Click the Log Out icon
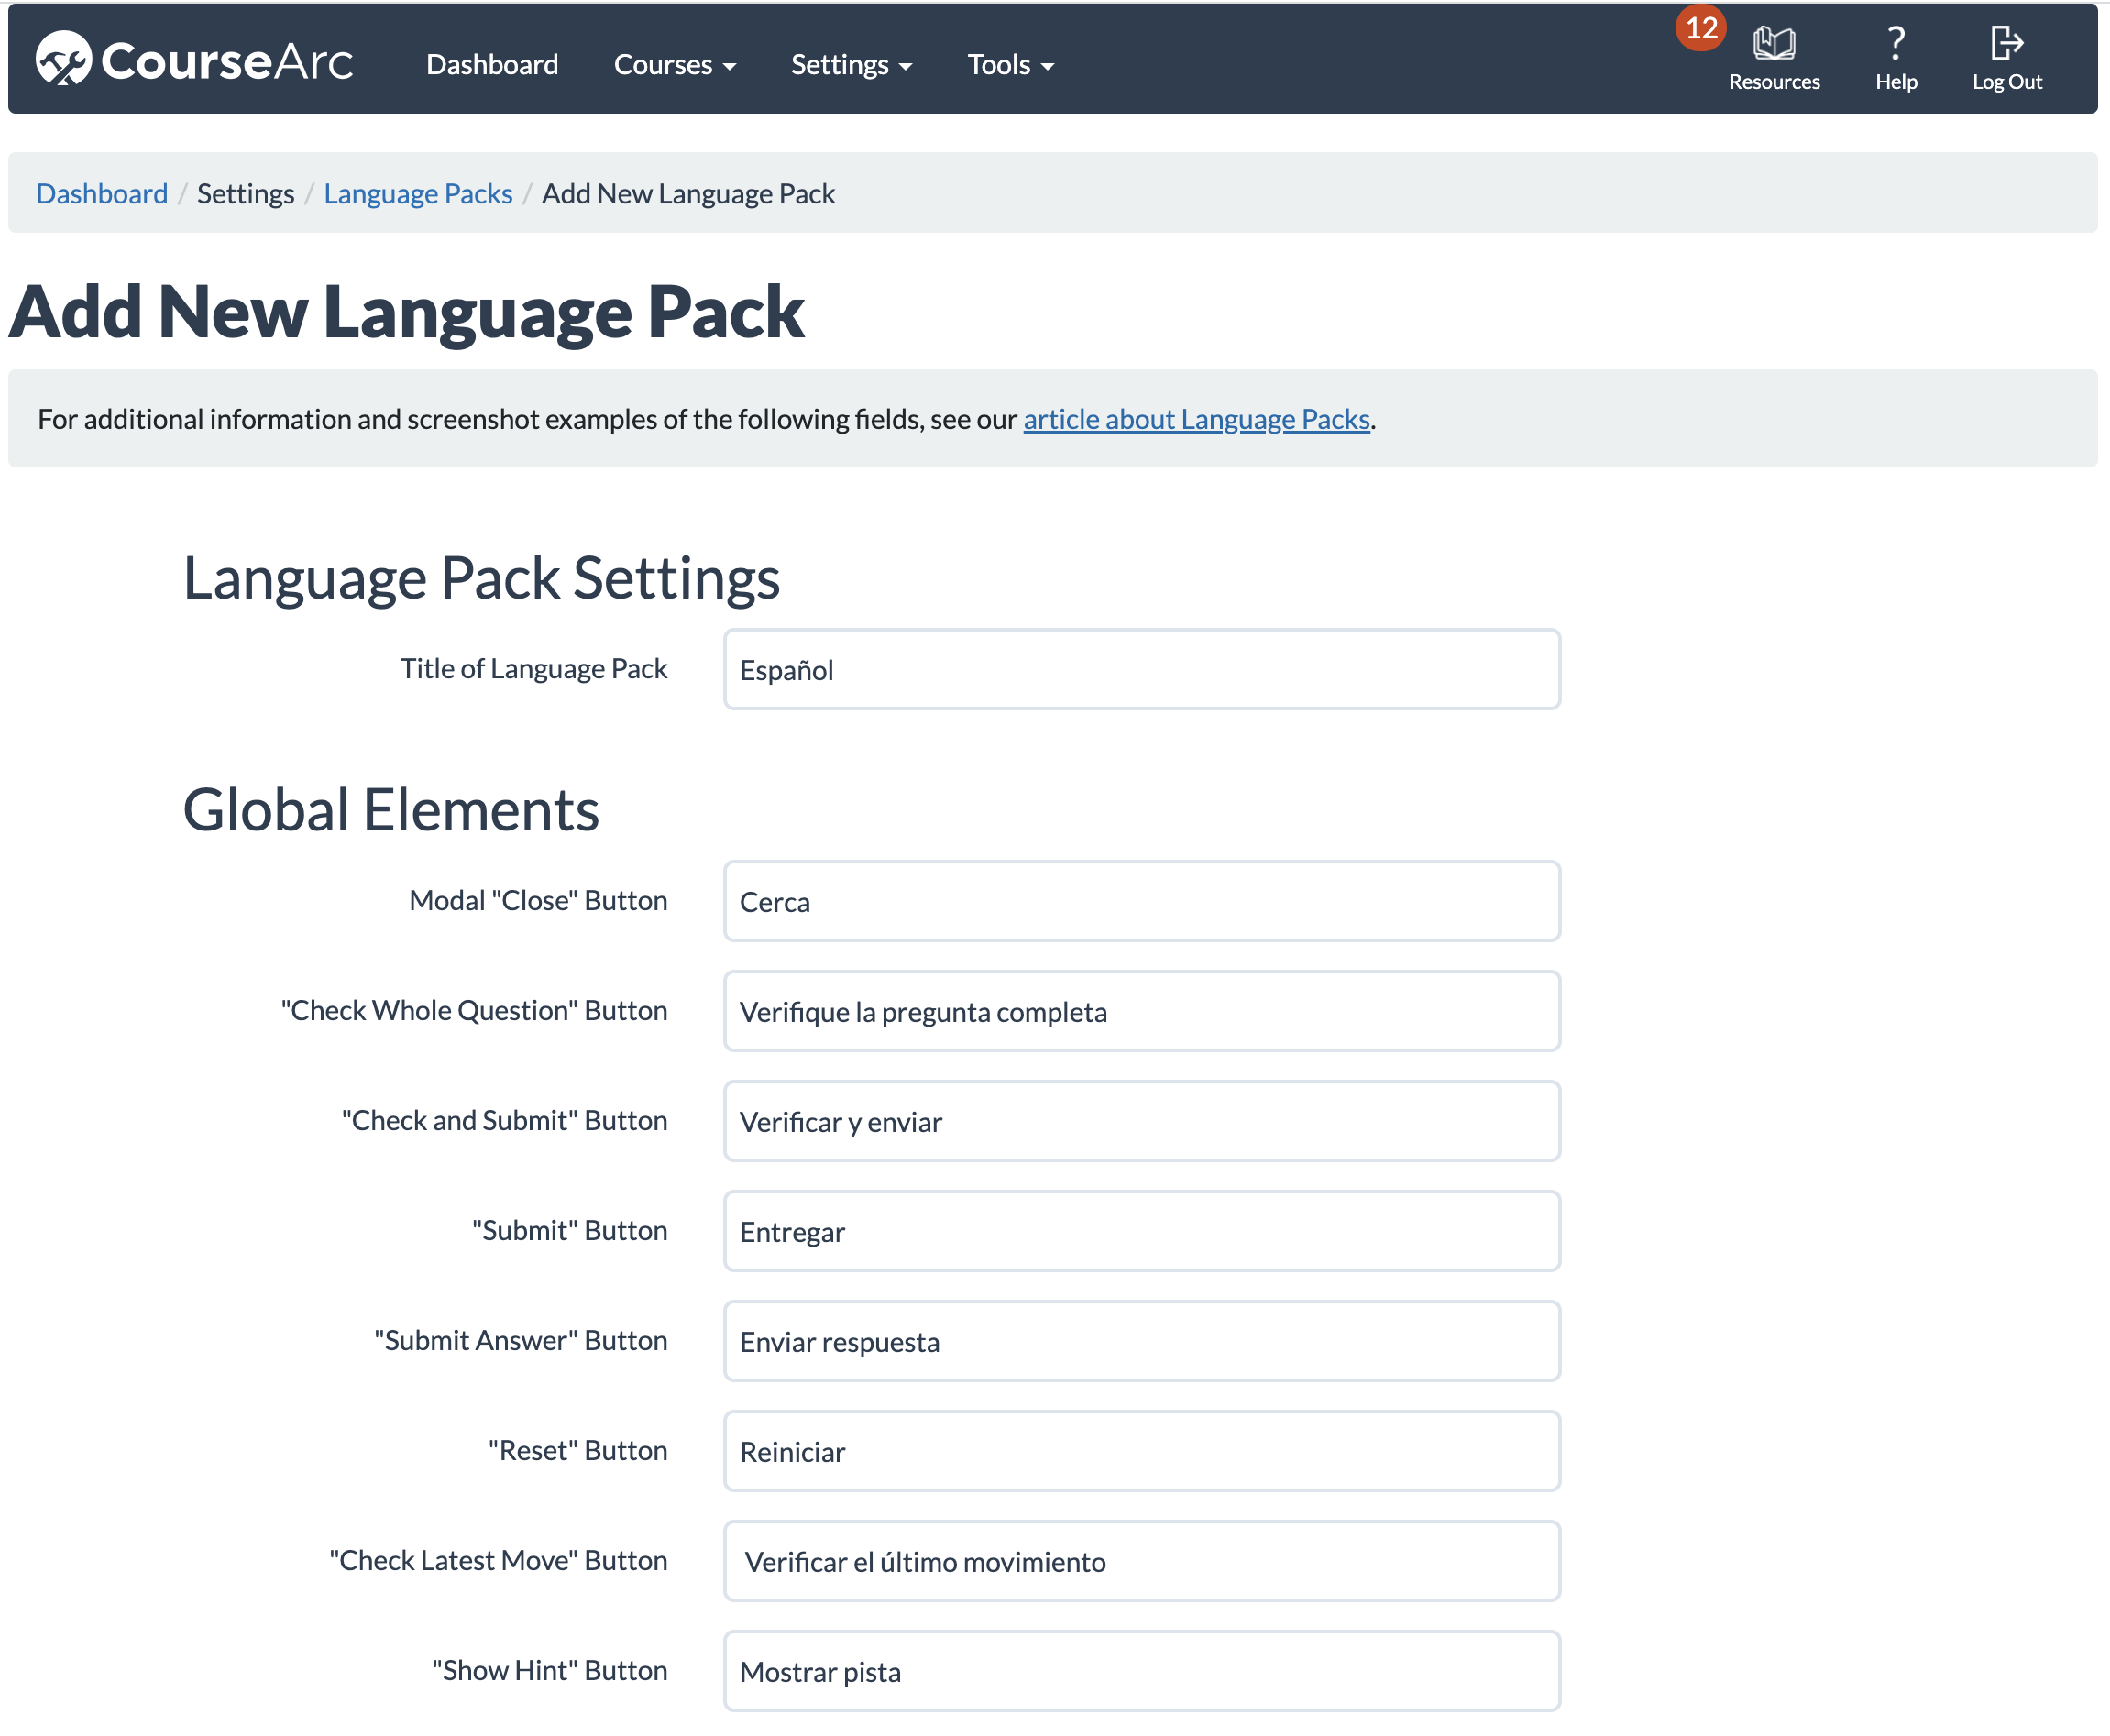Viewport: 2110px width, 1736px height. click(x=2006, y=44)
